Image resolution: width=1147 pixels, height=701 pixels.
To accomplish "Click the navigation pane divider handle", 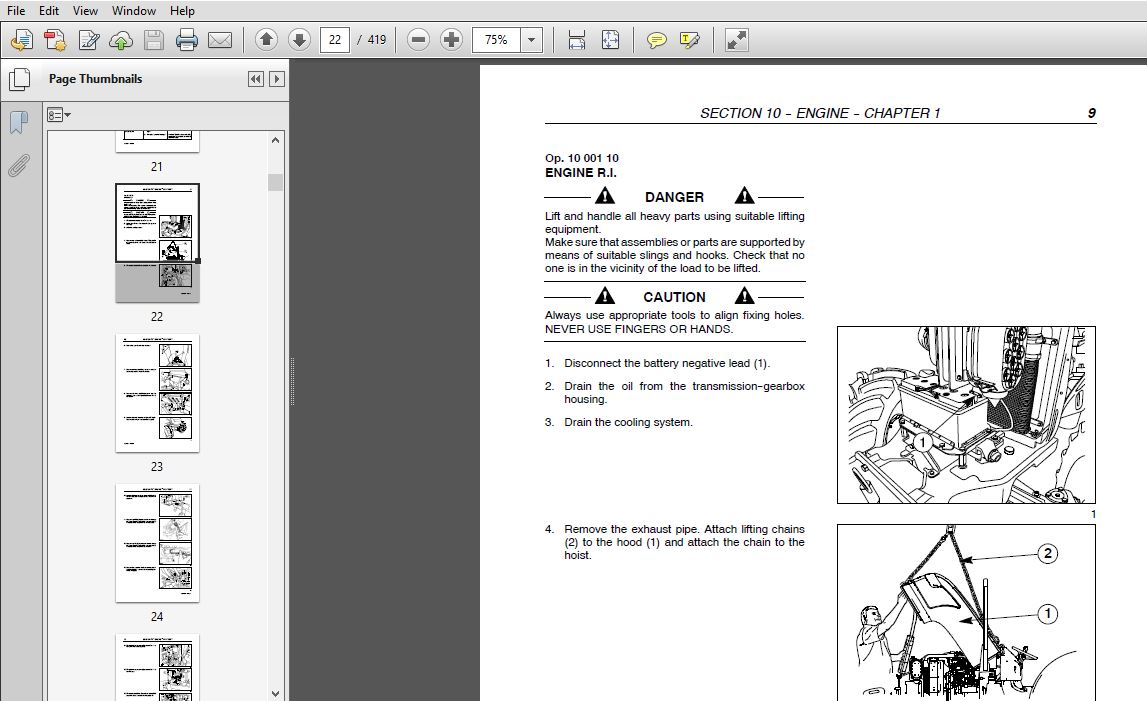I will [293, 381].
